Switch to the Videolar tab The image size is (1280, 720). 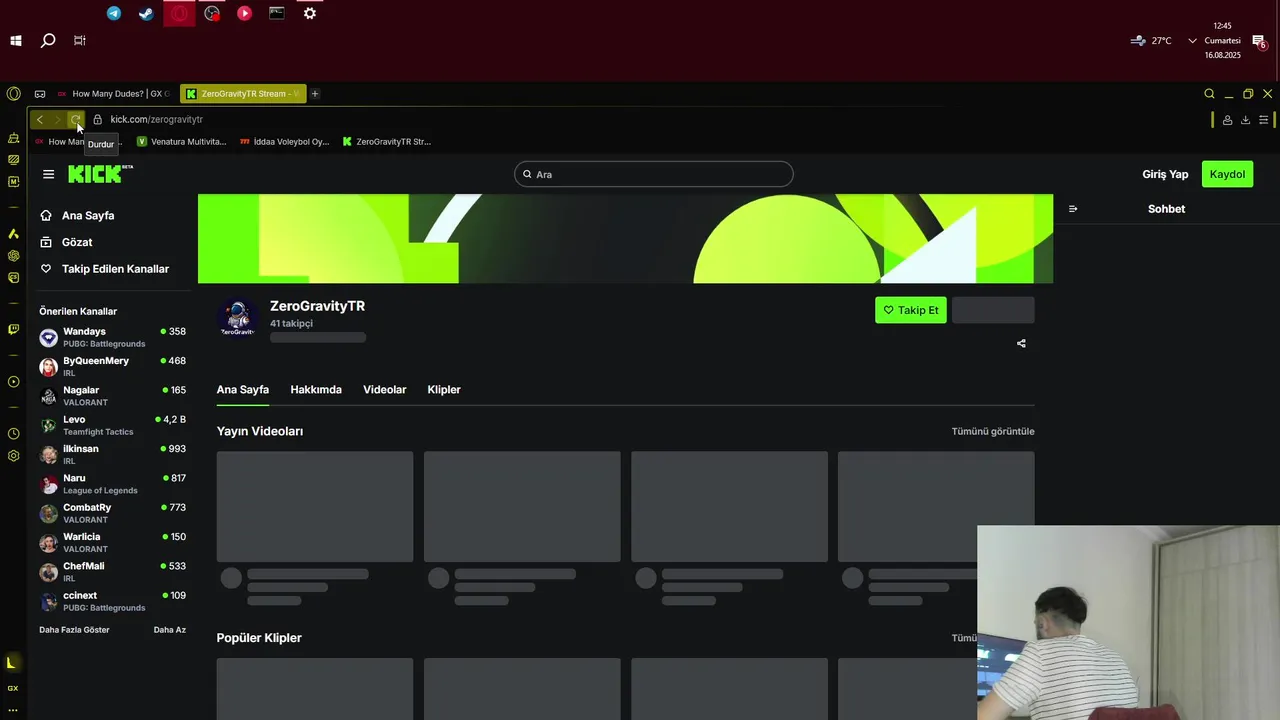(385, 390)
